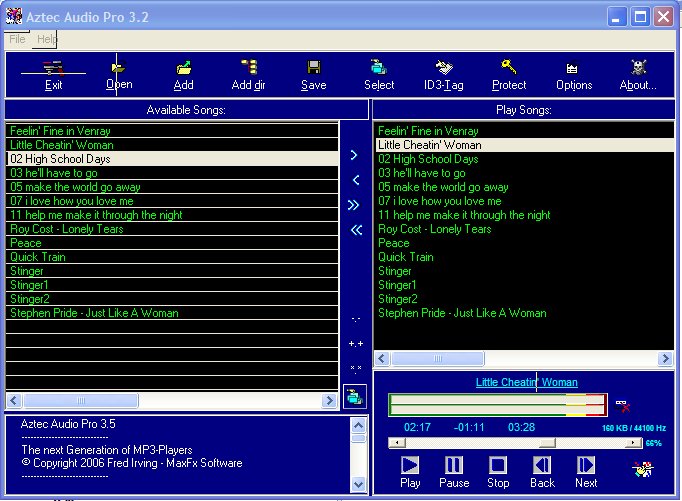Click the playback position slider thumb
Viewport: 682px width, 501px height.
[x=546, y=443]
